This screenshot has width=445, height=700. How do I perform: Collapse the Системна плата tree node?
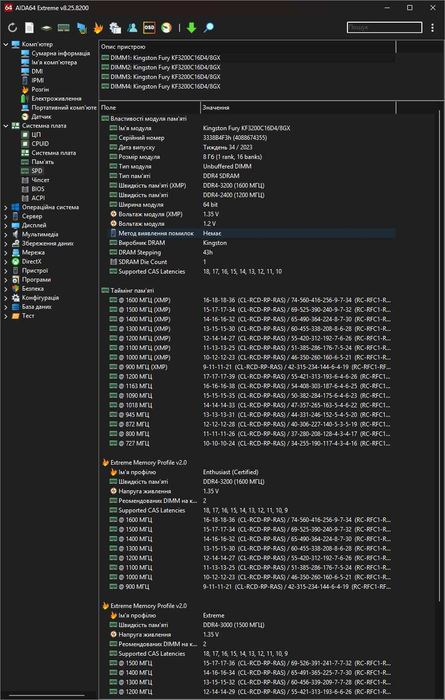6,126
